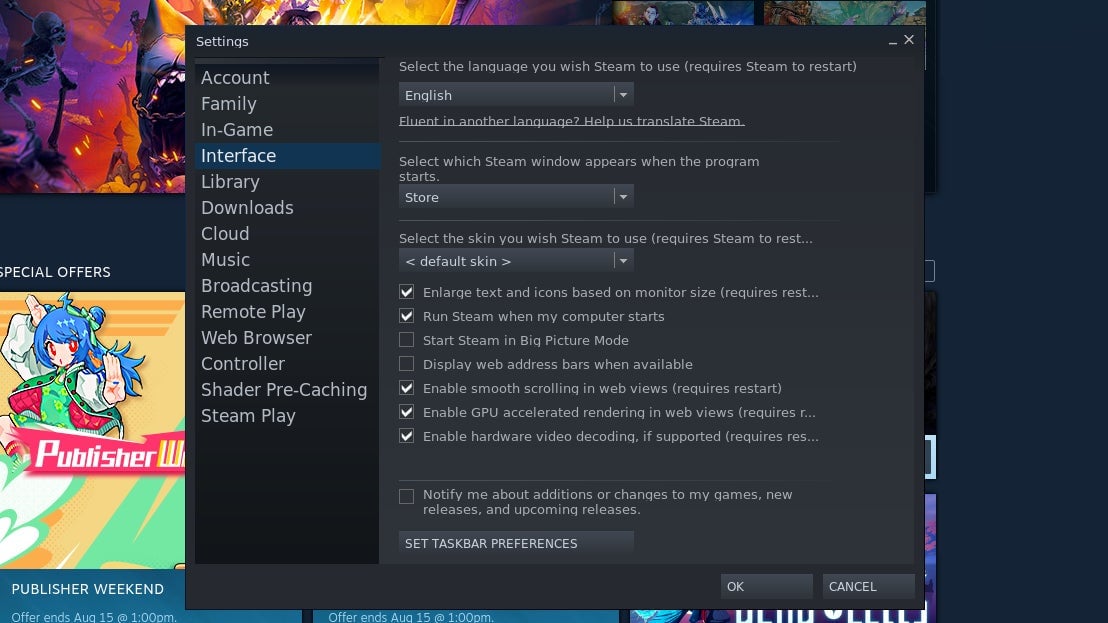This screenshot has width=1108, height=623.
Task: Open the Downloads settings page
Action: click(x=247, y=207)
